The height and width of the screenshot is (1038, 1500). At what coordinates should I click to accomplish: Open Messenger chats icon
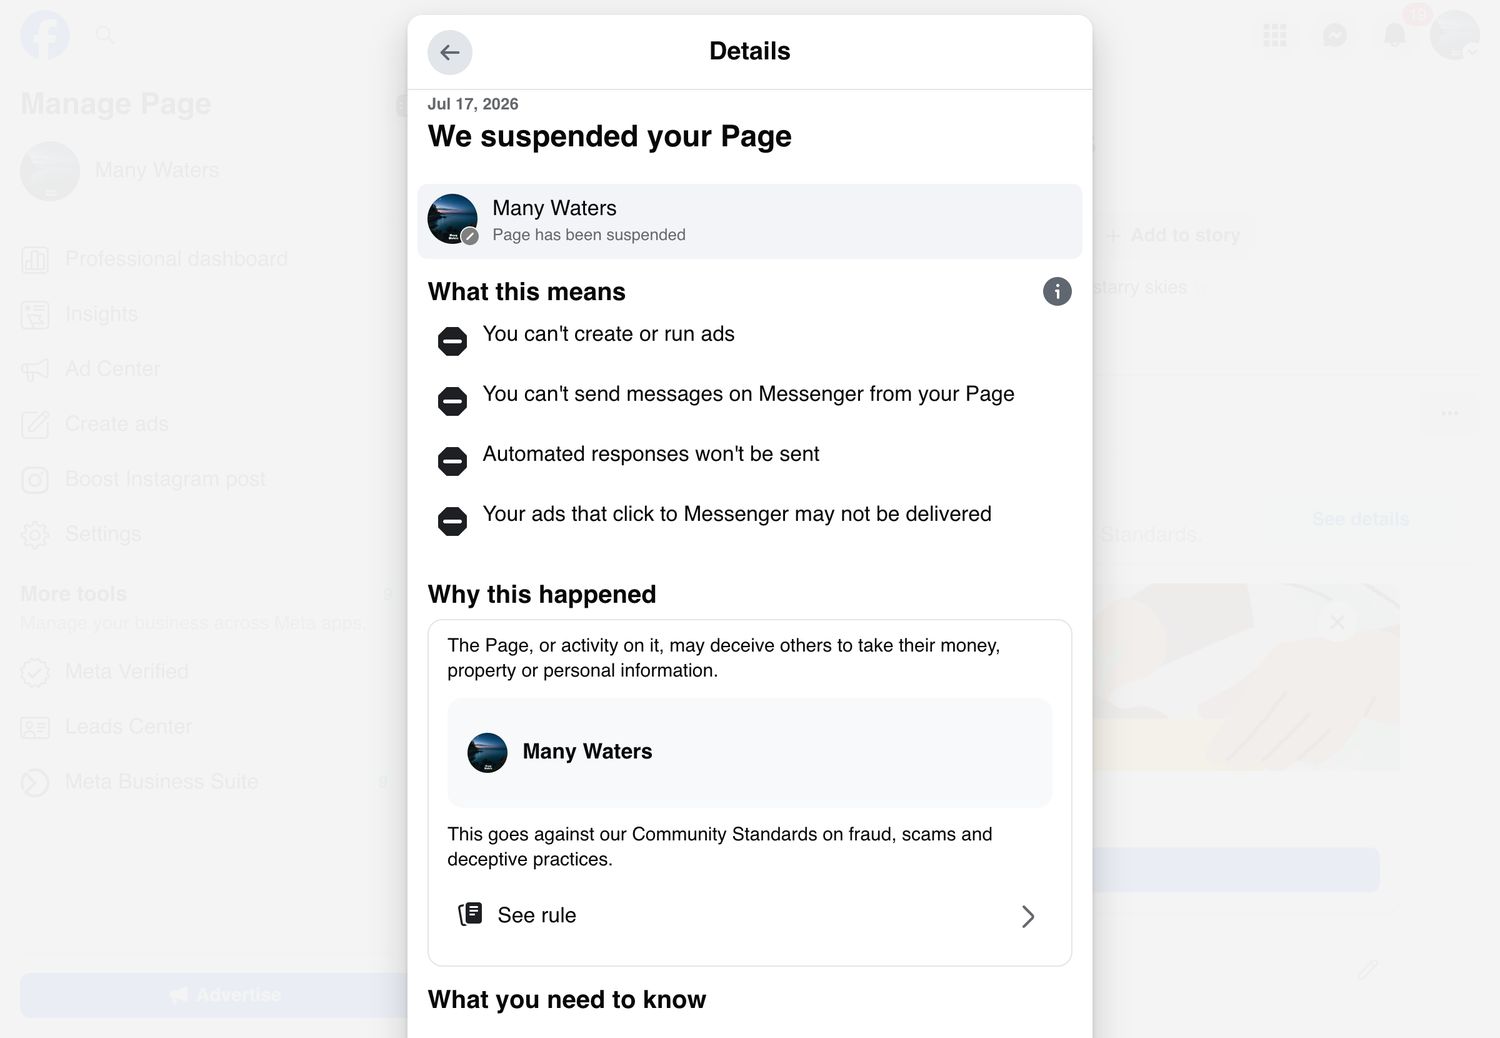coord(1335,35)
